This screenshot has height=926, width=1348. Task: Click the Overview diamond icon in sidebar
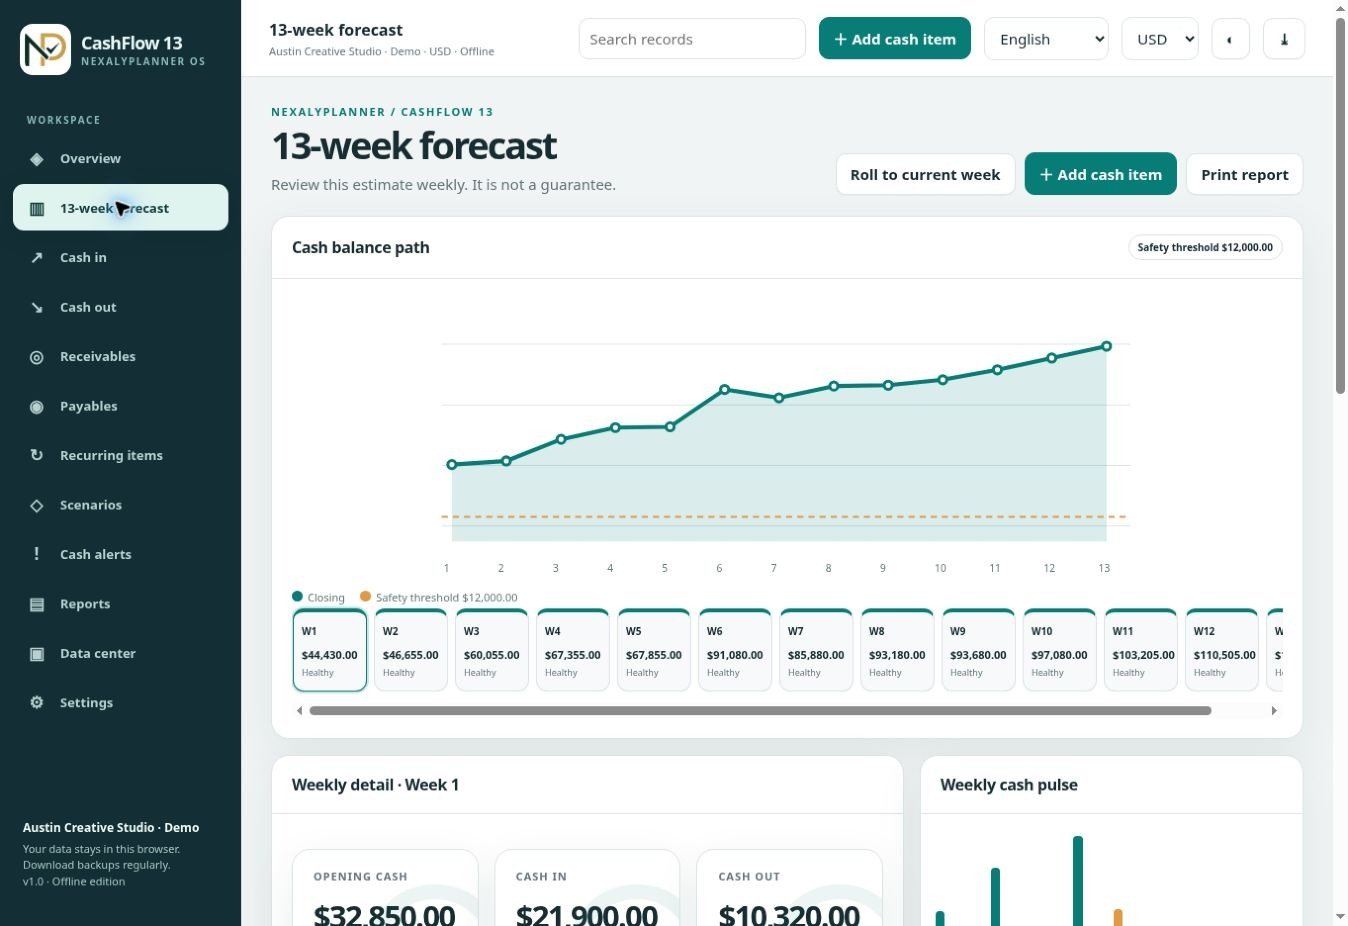coord(37,159)
